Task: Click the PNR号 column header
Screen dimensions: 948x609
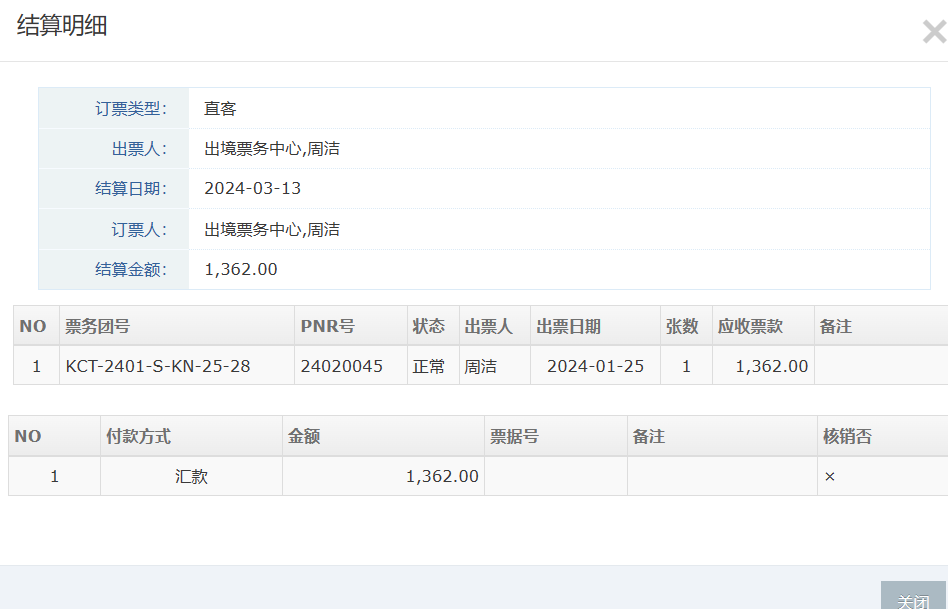Action: (x=328, y=327)
